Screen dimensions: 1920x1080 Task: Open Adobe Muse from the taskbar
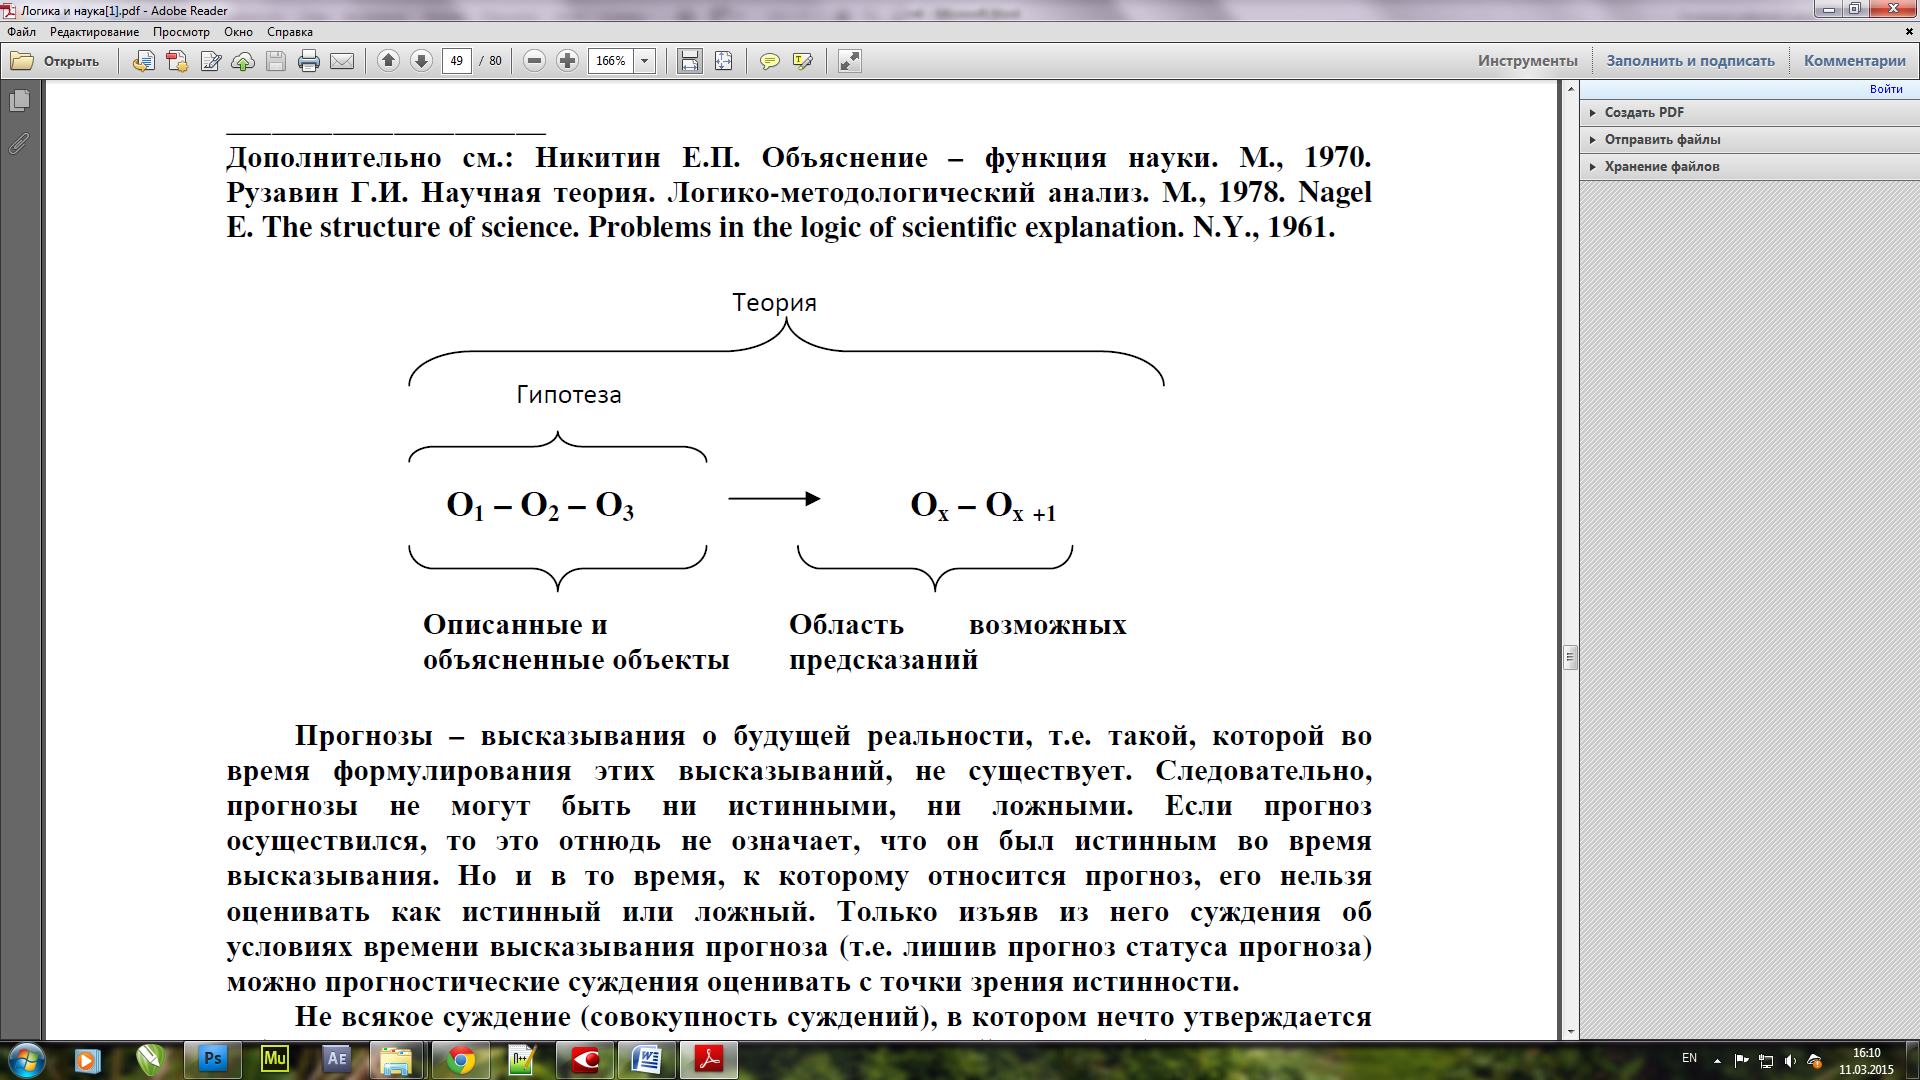click(274, 1060)
